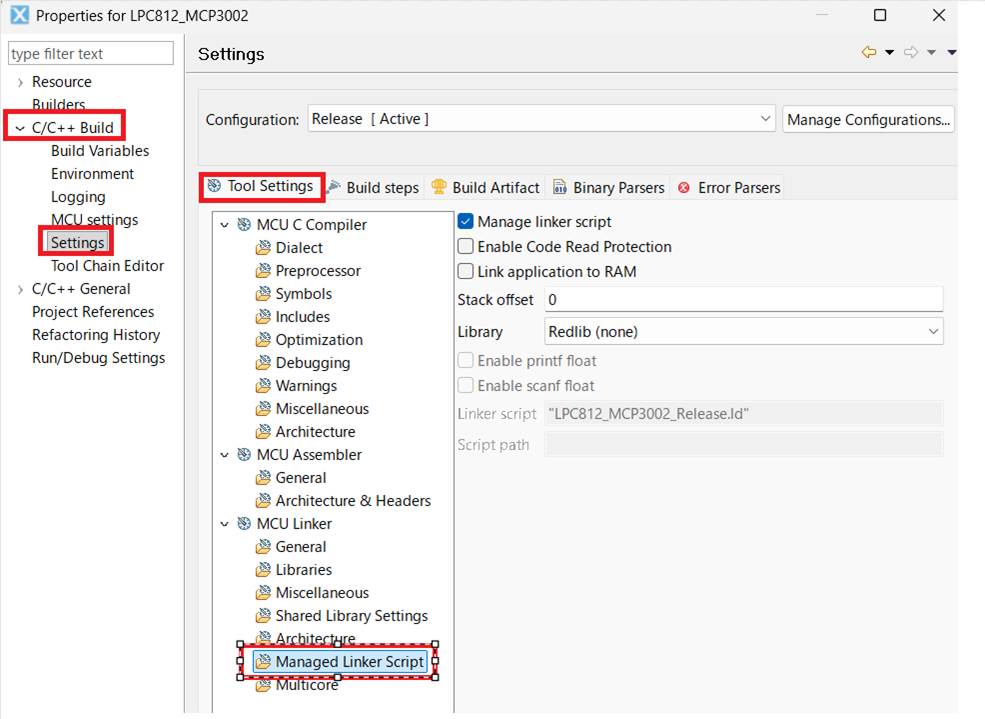The width and height of the screenshot is (985, 719).
Task: Click the Stack offset input field
Action: (x=743, y=300)
